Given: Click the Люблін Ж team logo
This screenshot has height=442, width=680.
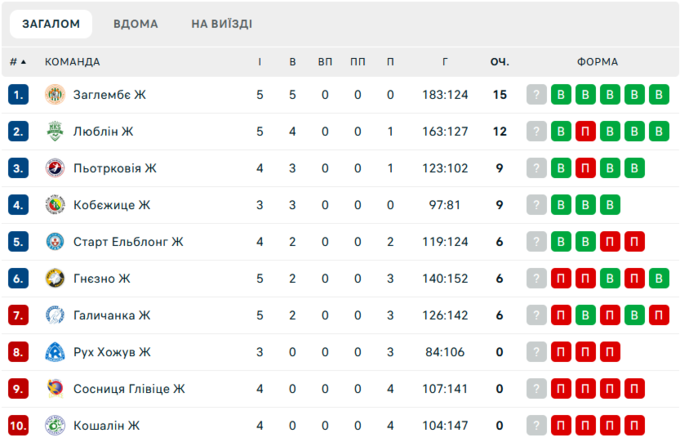Looking at the screenshot, I should click(x=55, y=131).
